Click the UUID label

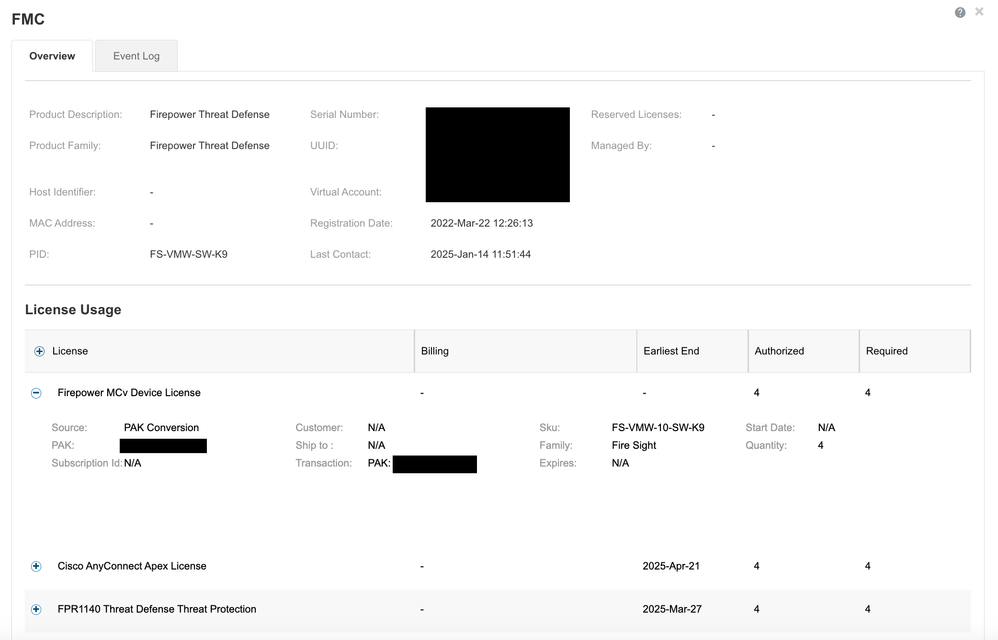pyautogui.click(x=324, y=146)
